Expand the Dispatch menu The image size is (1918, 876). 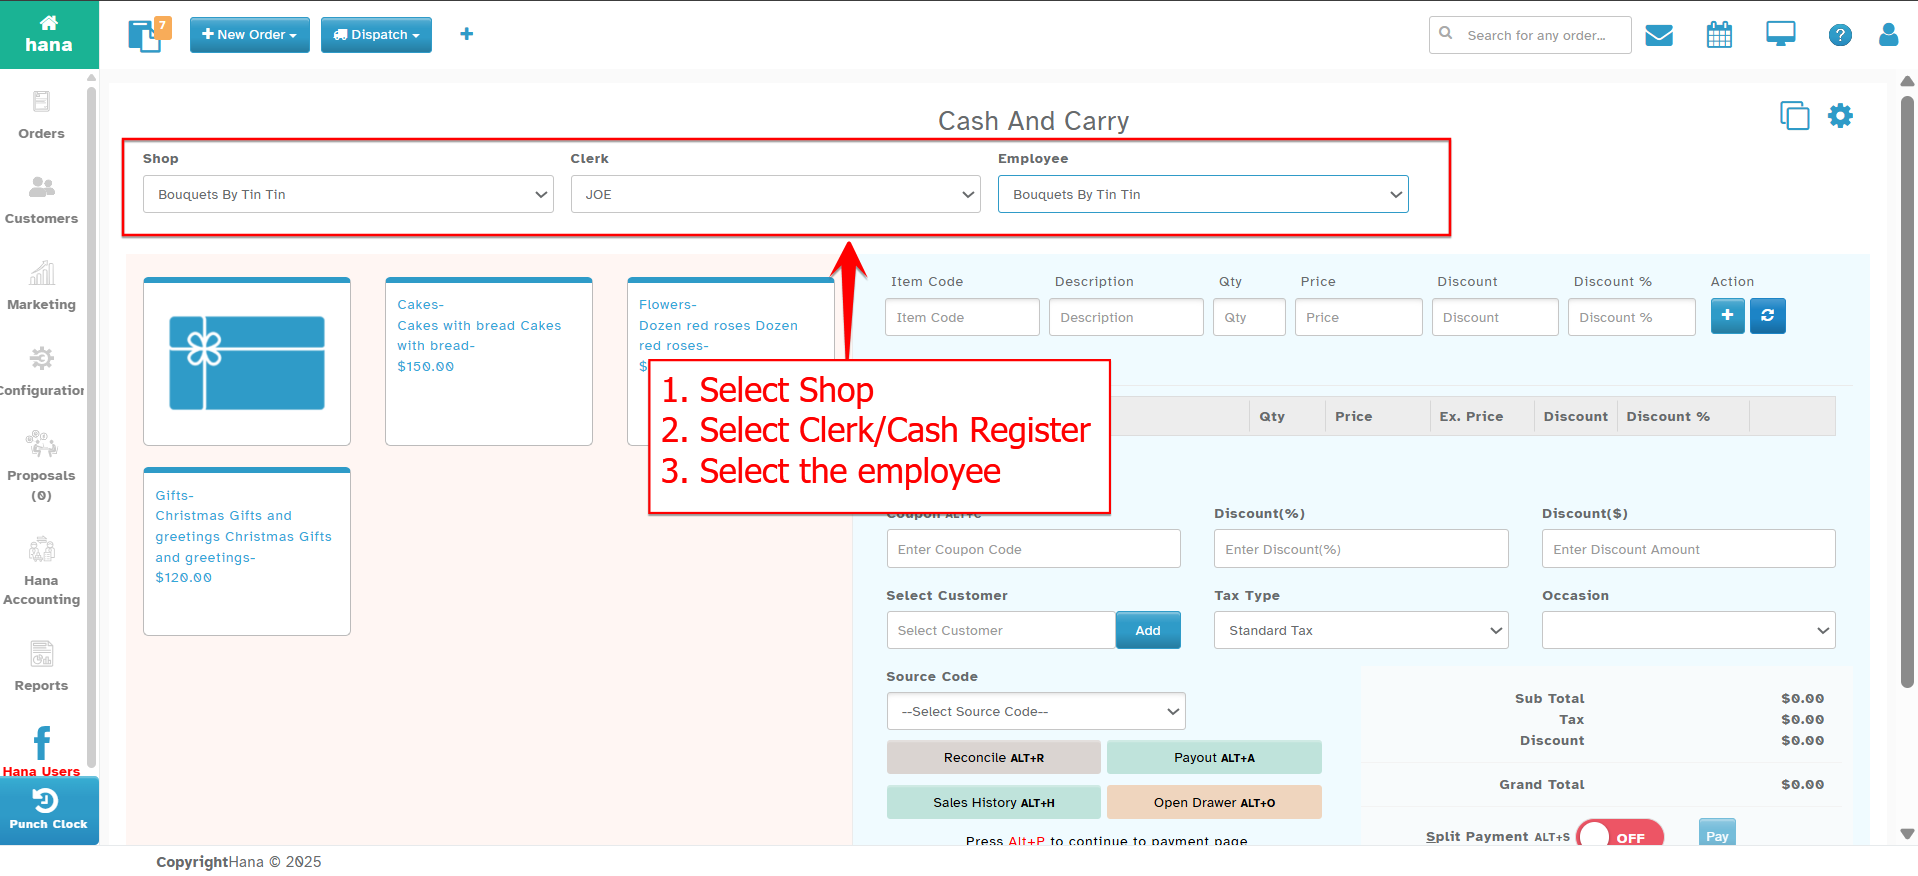pos(376,34)
